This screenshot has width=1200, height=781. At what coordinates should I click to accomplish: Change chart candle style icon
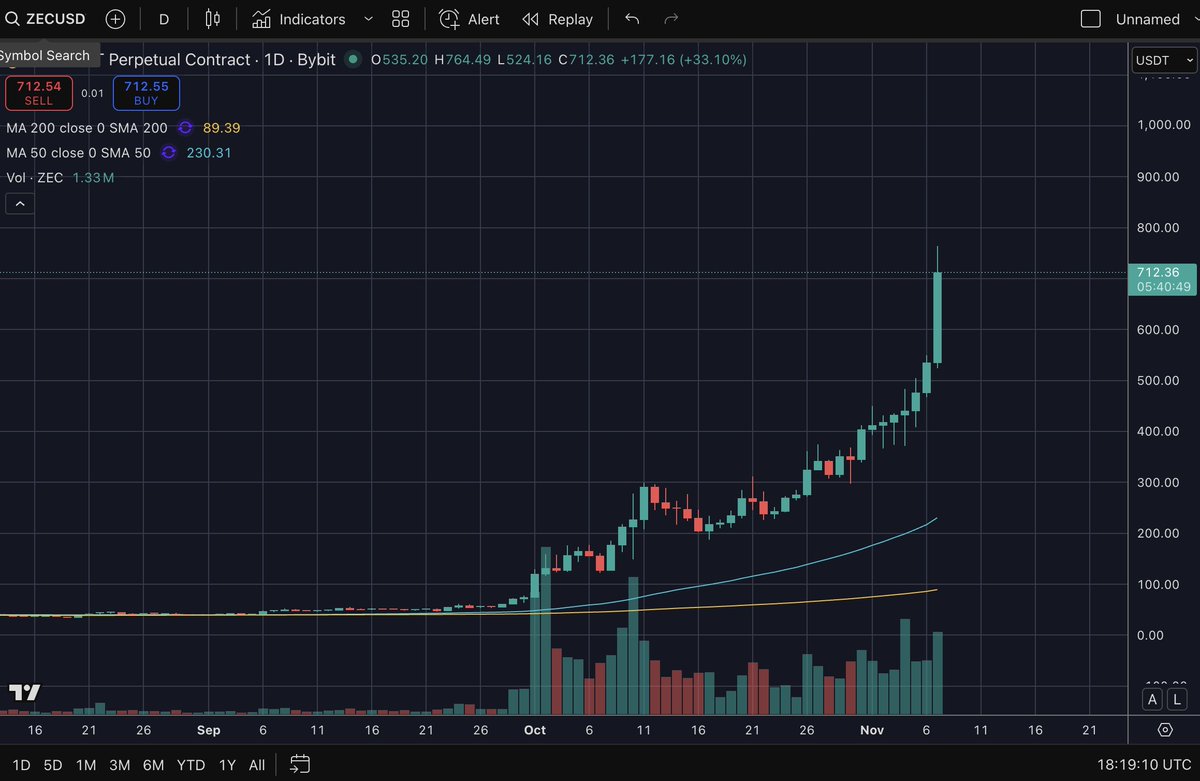coord(212,19)
